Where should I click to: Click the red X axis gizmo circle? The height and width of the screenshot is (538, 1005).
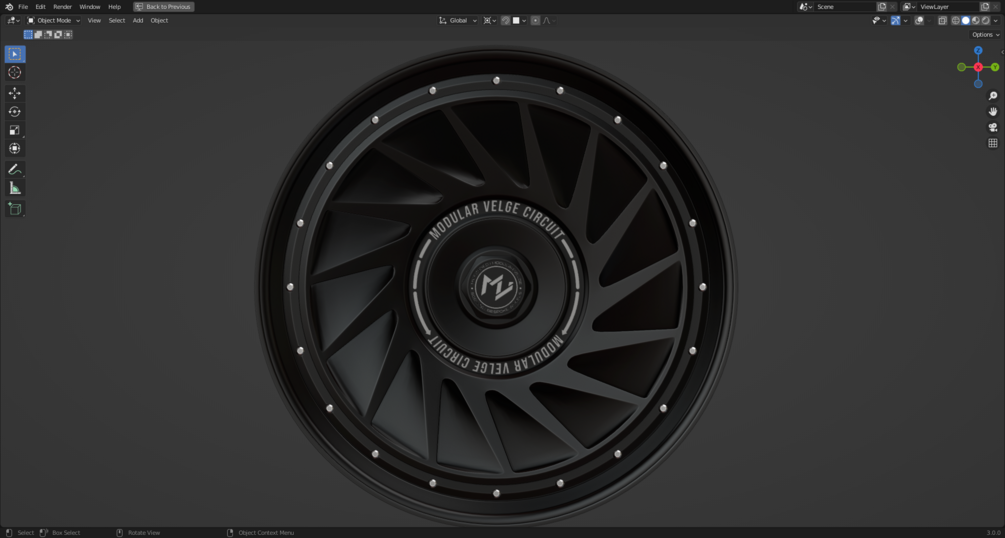(x=978, y=67)
